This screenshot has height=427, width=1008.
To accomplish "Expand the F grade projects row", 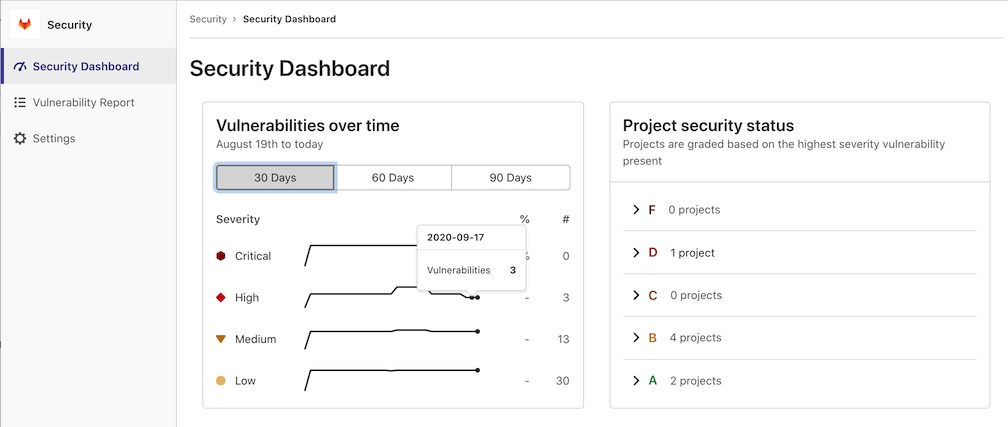I will click(x=636, y=210).
